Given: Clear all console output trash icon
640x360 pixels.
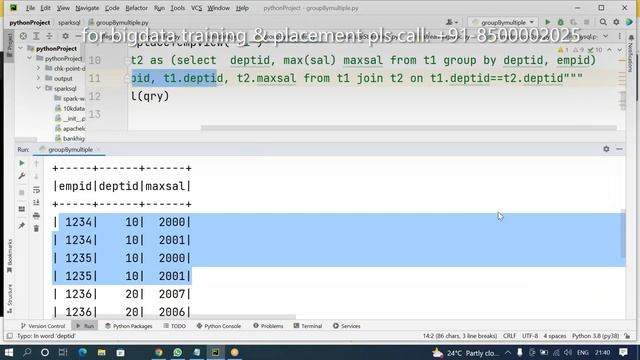Looking at the screenshot, I should pyautogui.click(x=36, y=229).
